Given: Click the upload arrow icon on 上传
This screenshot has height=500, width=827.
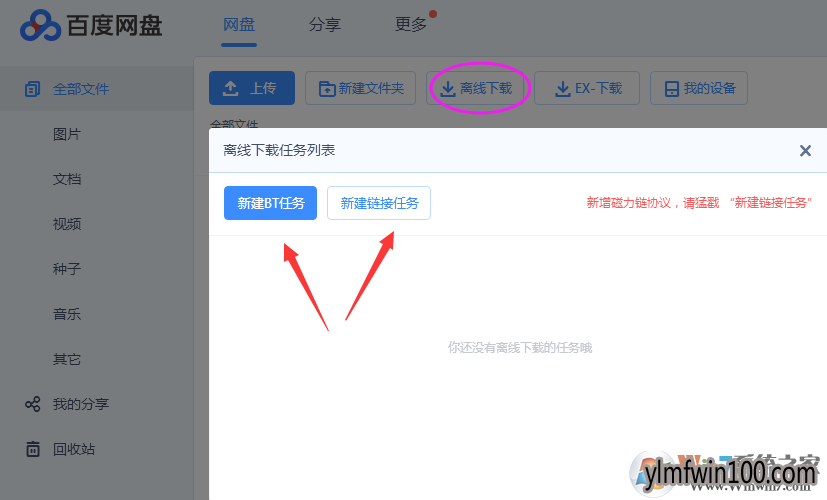Looking at the screenshot, I should [x=230, y=88].
